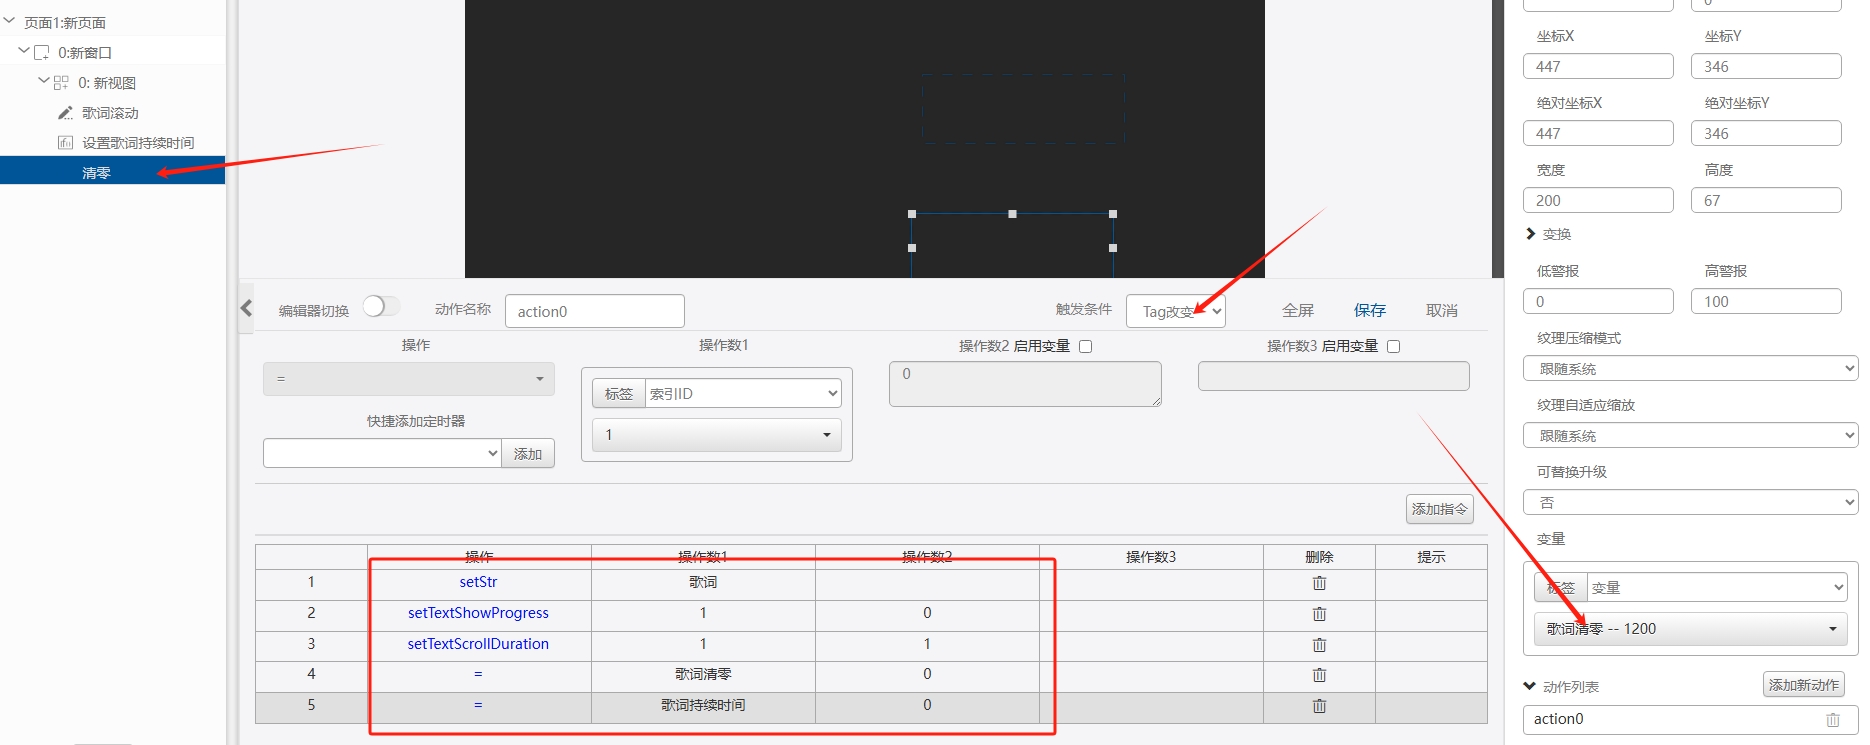
Task: Select the 歌词滚动 tree item
Action: pos(110,113)
